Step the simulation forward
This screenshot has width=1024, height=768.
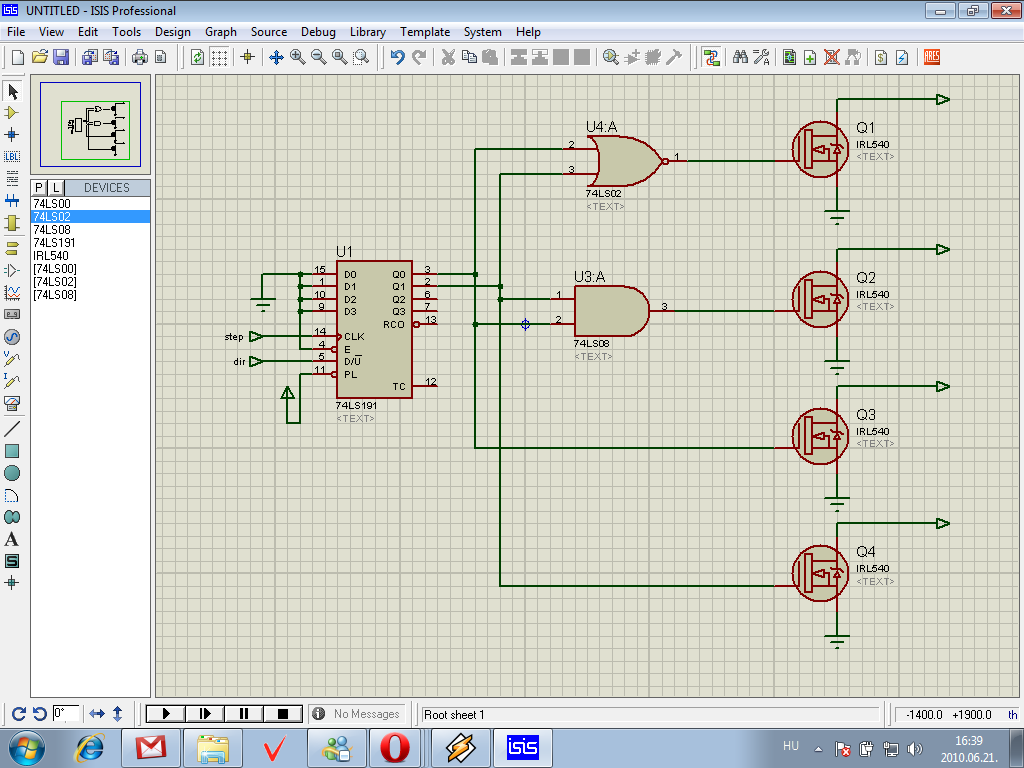tap(205, 714)
